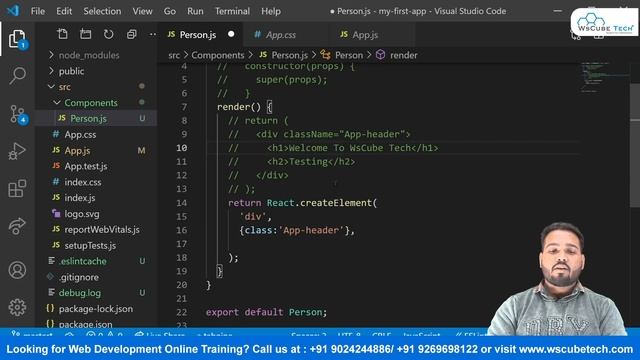Image resolution: width=640 pixels, height=360 pixels.
Task: Open the Live Share view
Action: pos(17,226)
